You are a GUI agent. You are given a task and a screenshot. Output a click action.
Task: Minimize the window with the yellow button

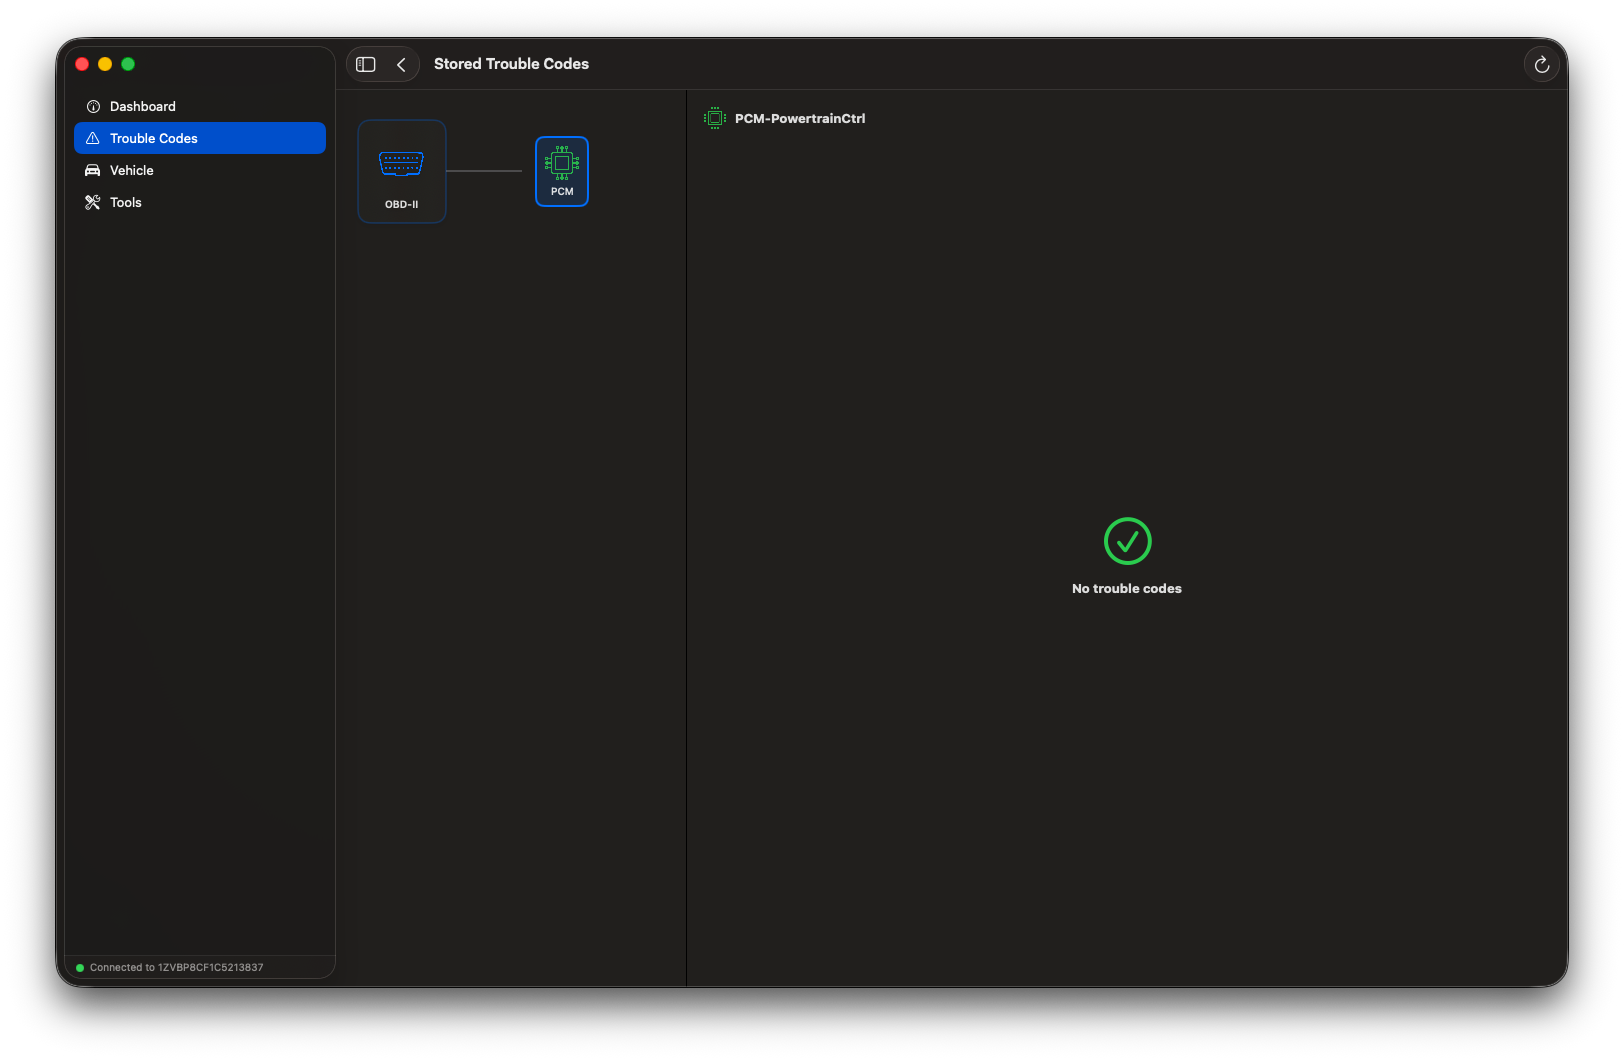105,64
